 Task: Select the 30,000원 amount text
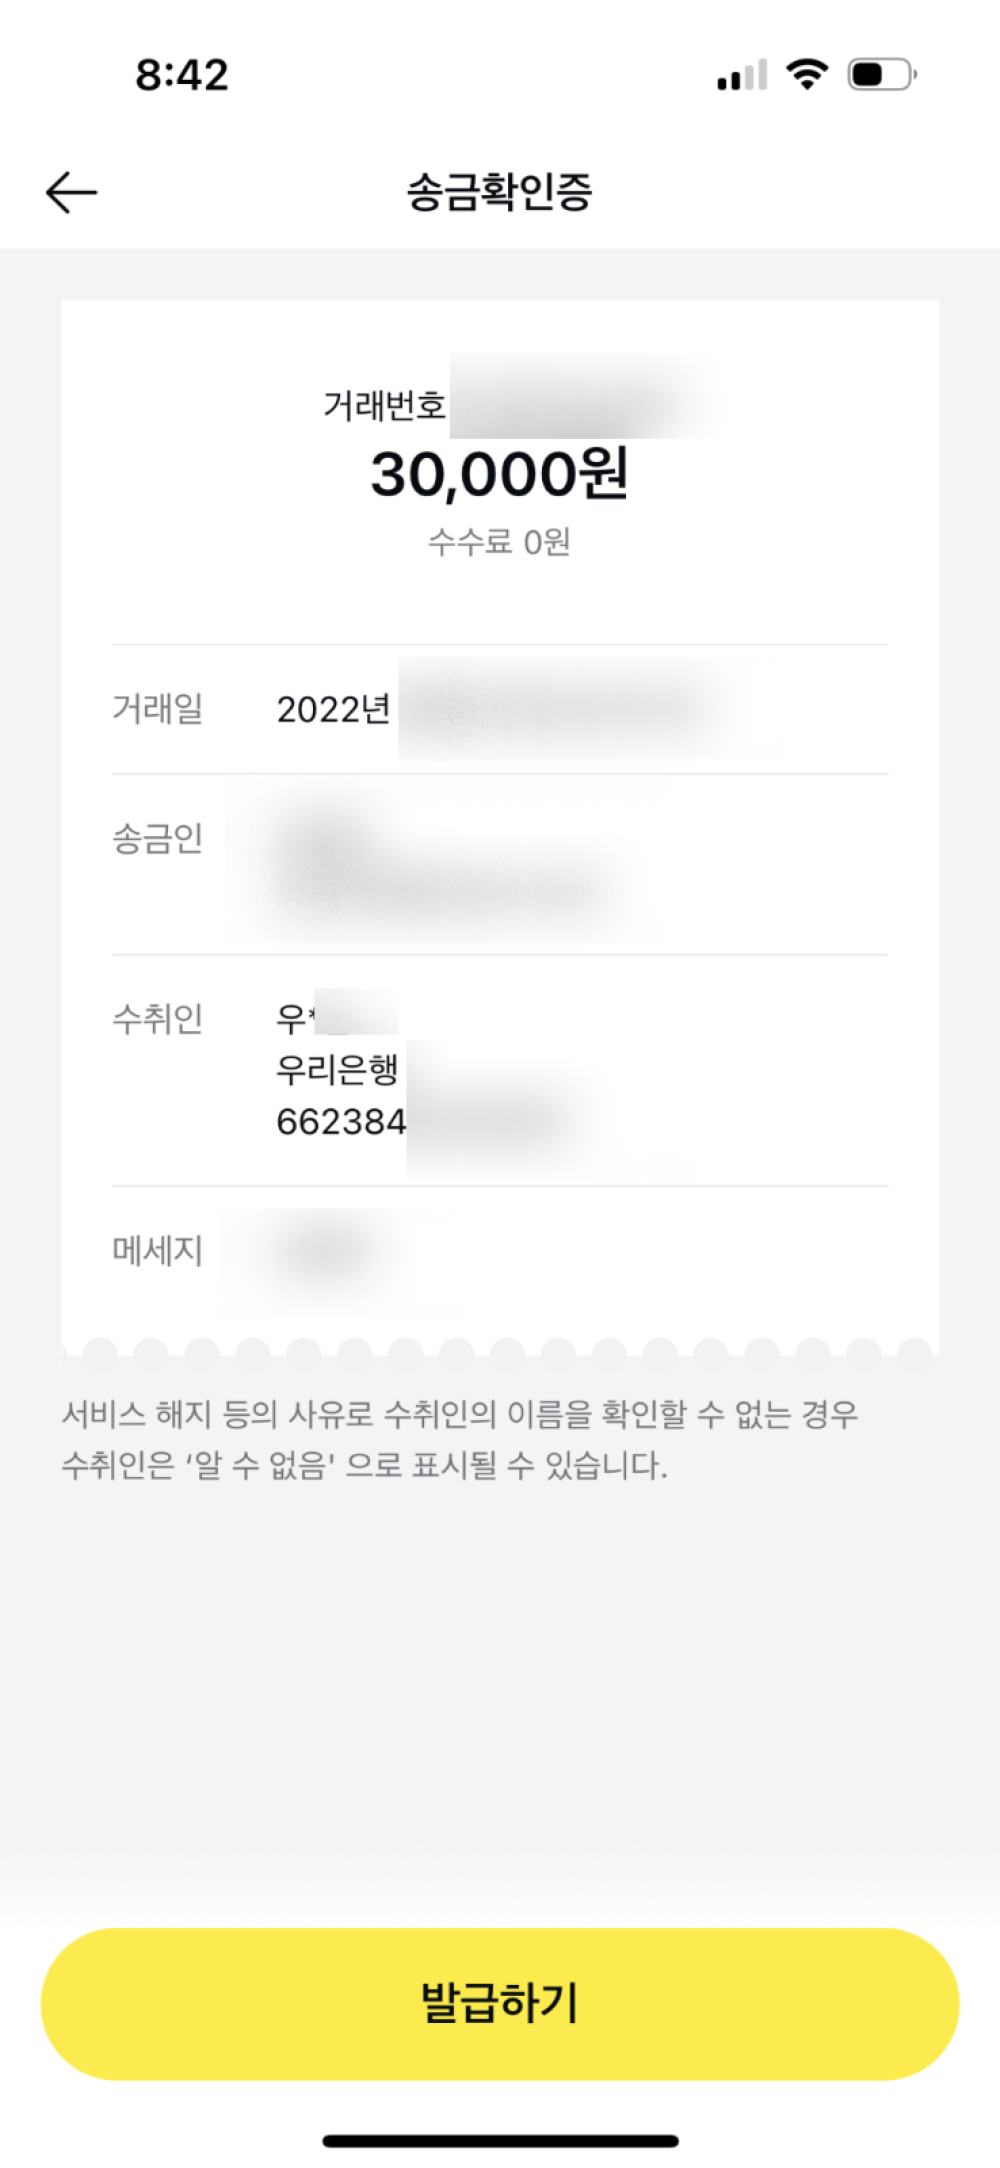point(499,473)
